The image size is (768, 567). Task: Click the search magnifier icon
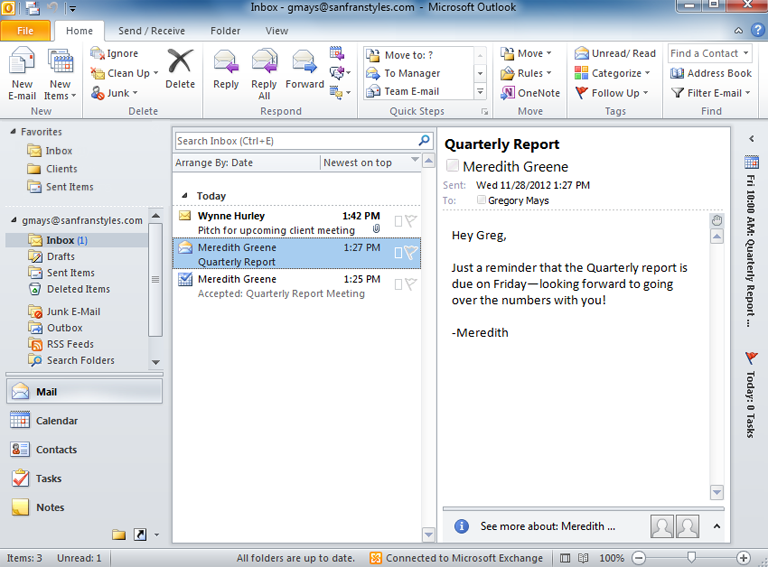[x=424, y=141]
